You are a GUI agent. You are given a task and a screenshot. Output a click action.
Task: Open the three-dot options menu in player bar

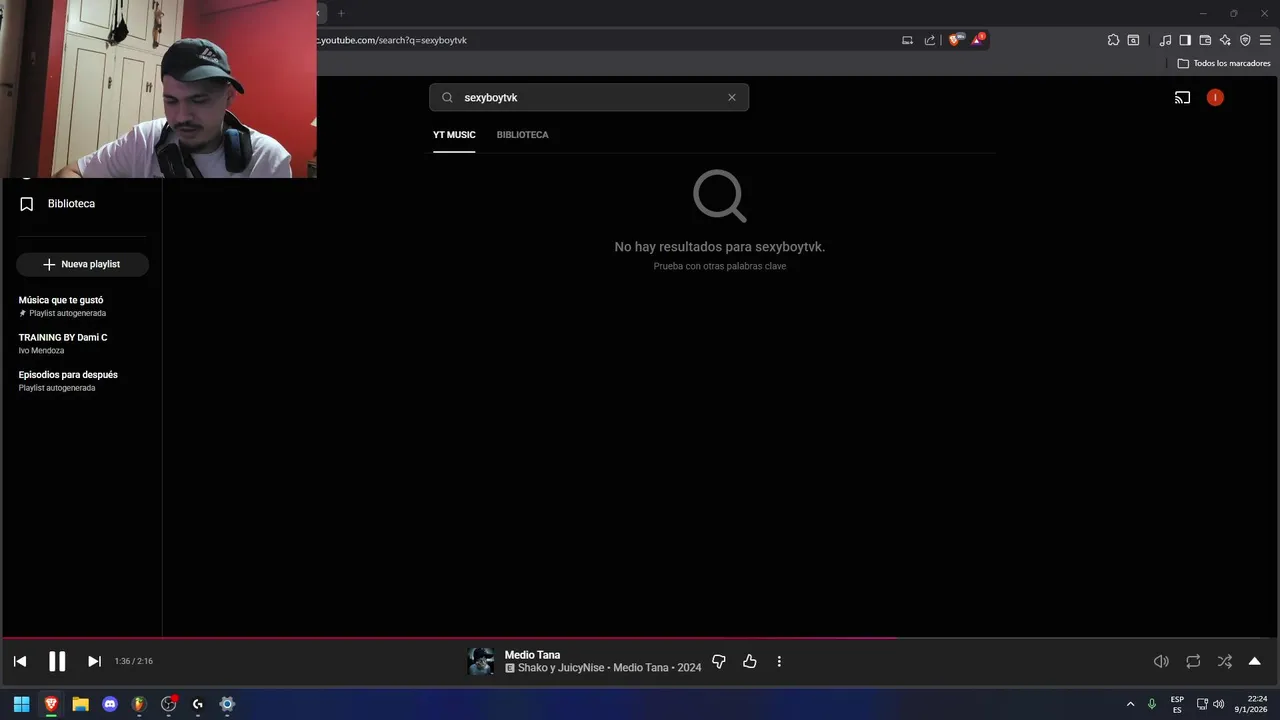point(779,661)
